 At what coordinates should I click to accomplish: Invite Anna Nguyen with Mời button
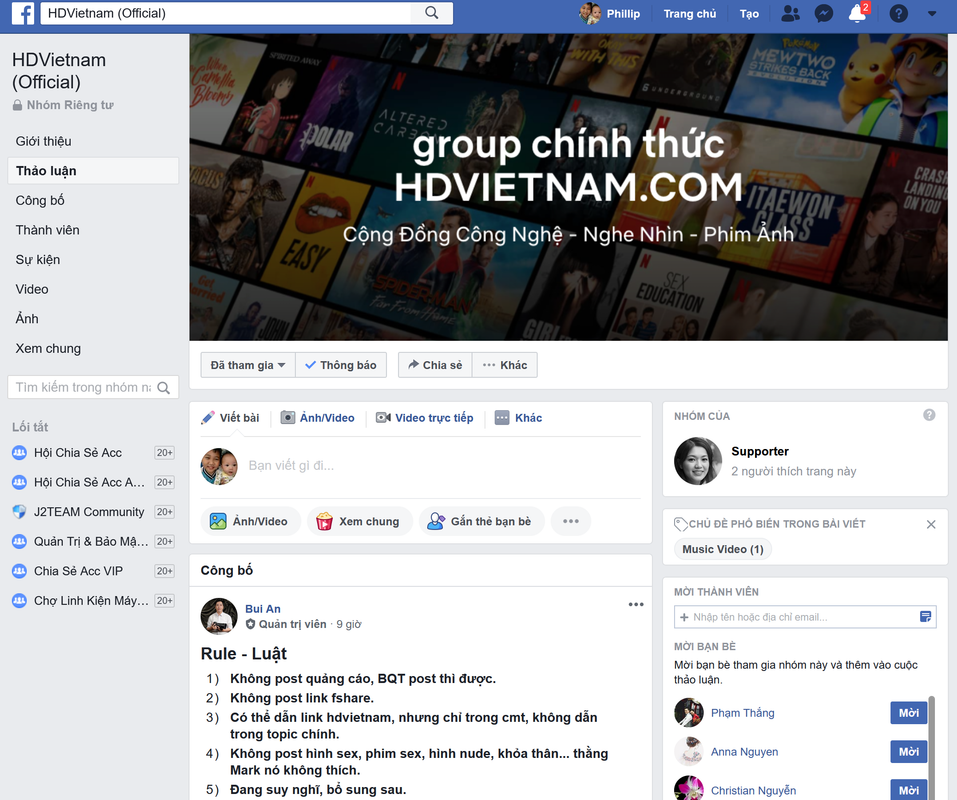pyautogui.click(x=909, y=752)
